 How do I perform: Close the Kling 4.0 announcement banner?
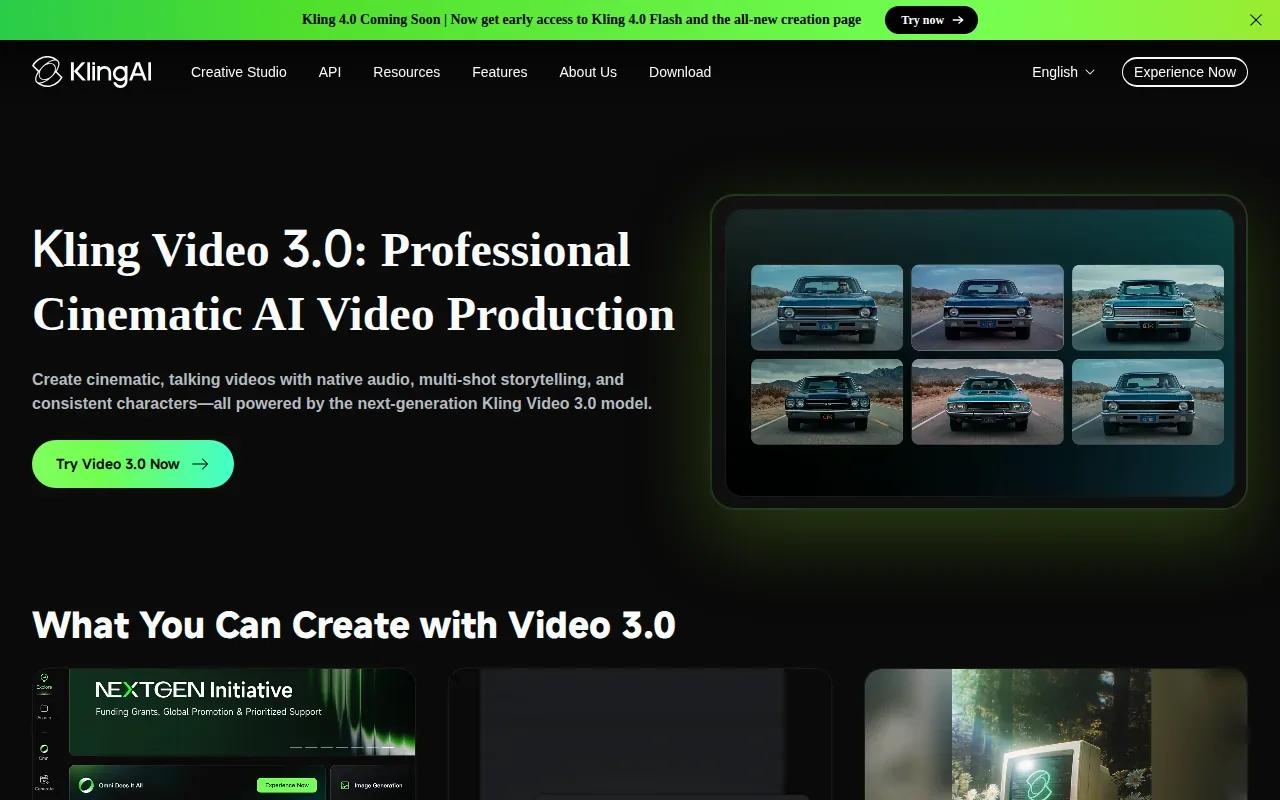tap(1256, 20)
